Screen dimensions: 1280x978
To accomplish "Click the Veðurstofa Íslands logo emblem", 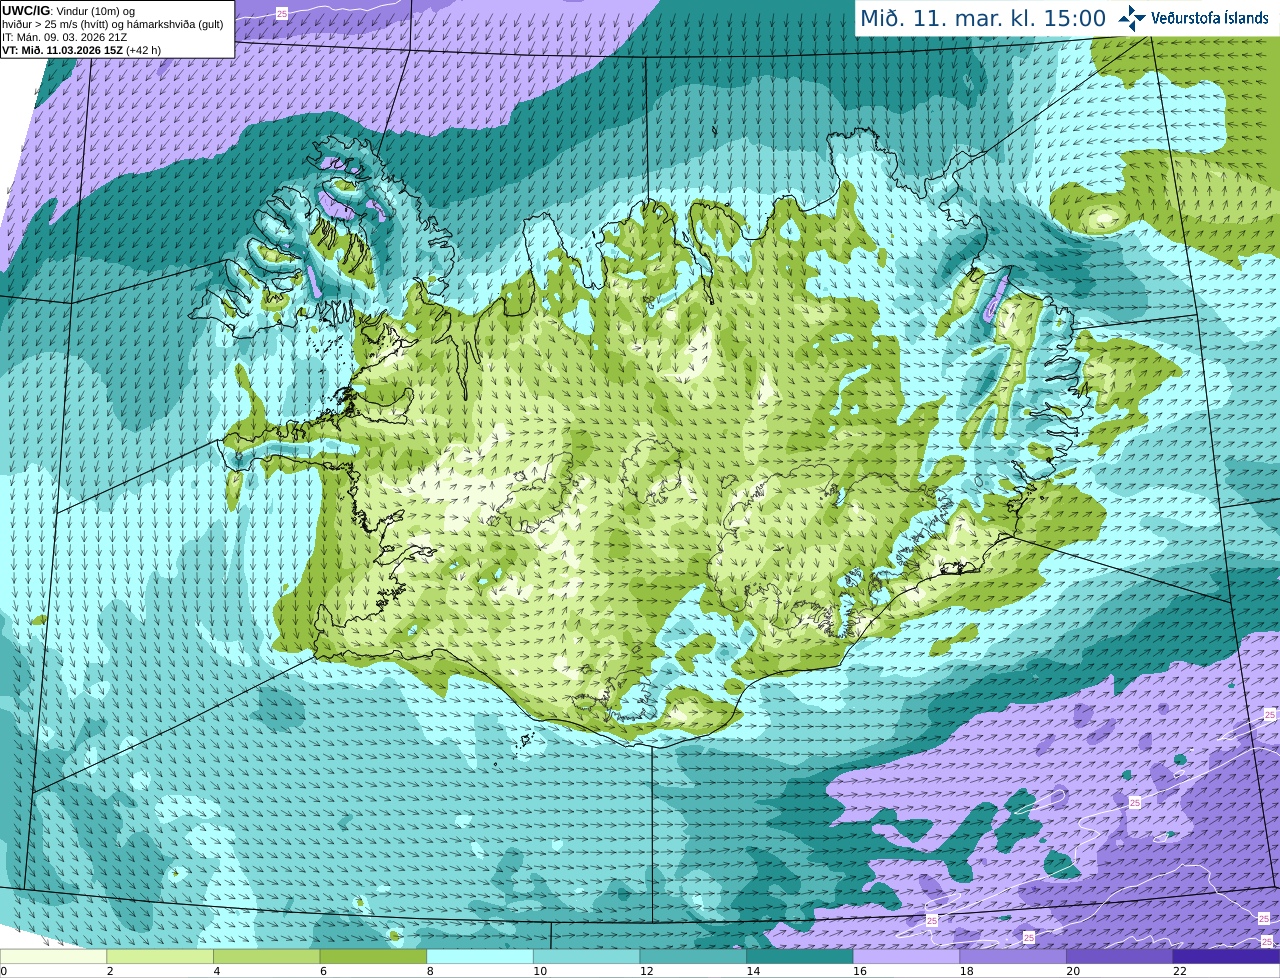I will [x=1132, y=17].
